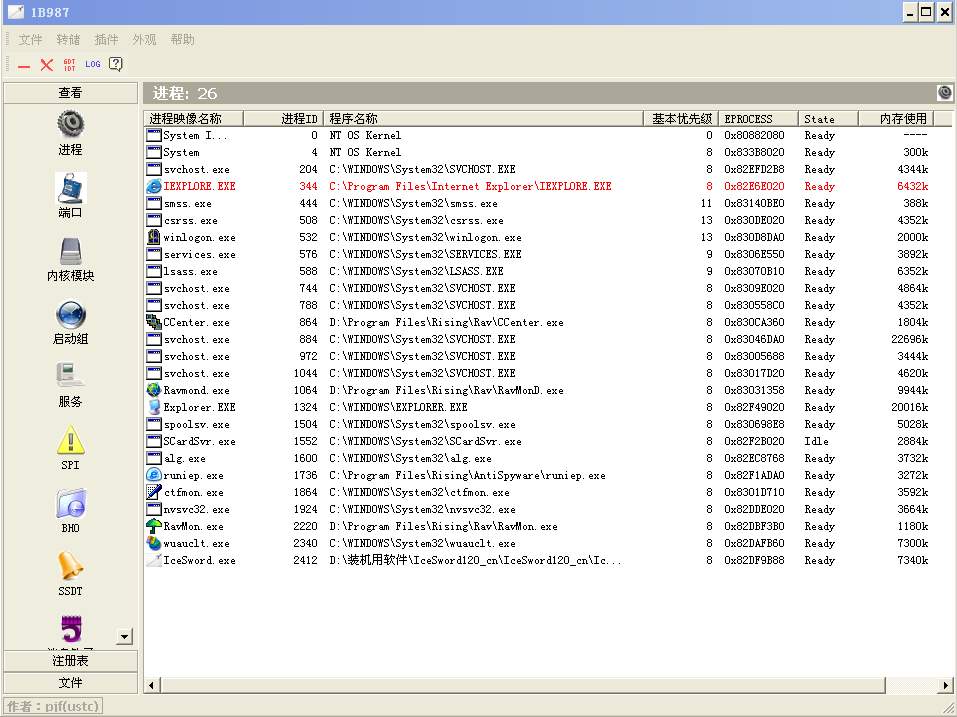The width and height of the screenshot is (957, 717).
Task: Open the SSDT bell icon
Action: tap(70, 566)
